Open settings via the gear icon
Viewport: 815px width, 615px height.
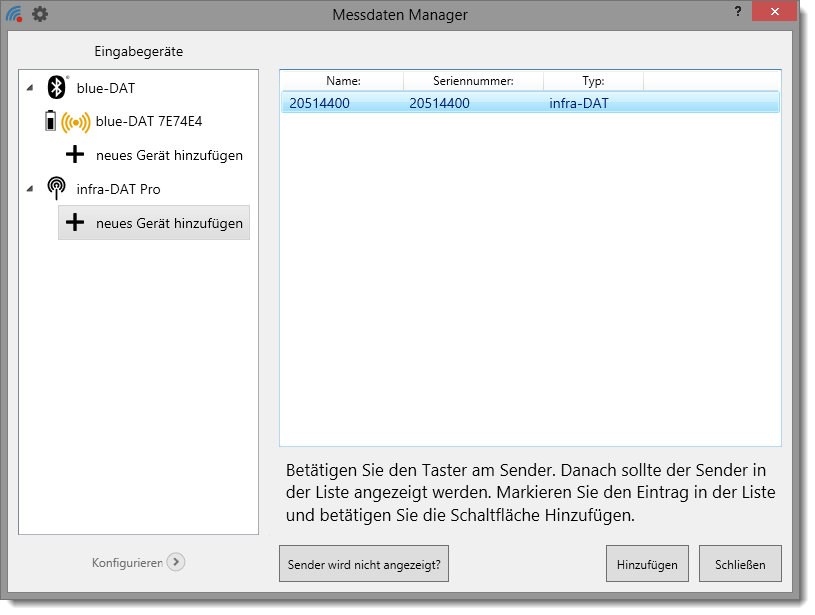(x=40, y=15)
